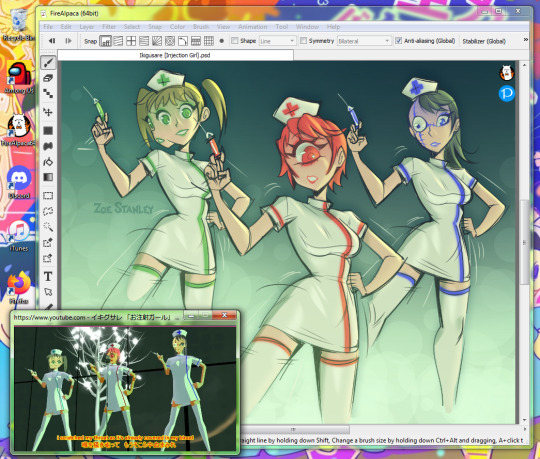Viewport: 540px width, 459px height.
Task: Turn snap off with first snap icon
Action: tap(105, 41)
